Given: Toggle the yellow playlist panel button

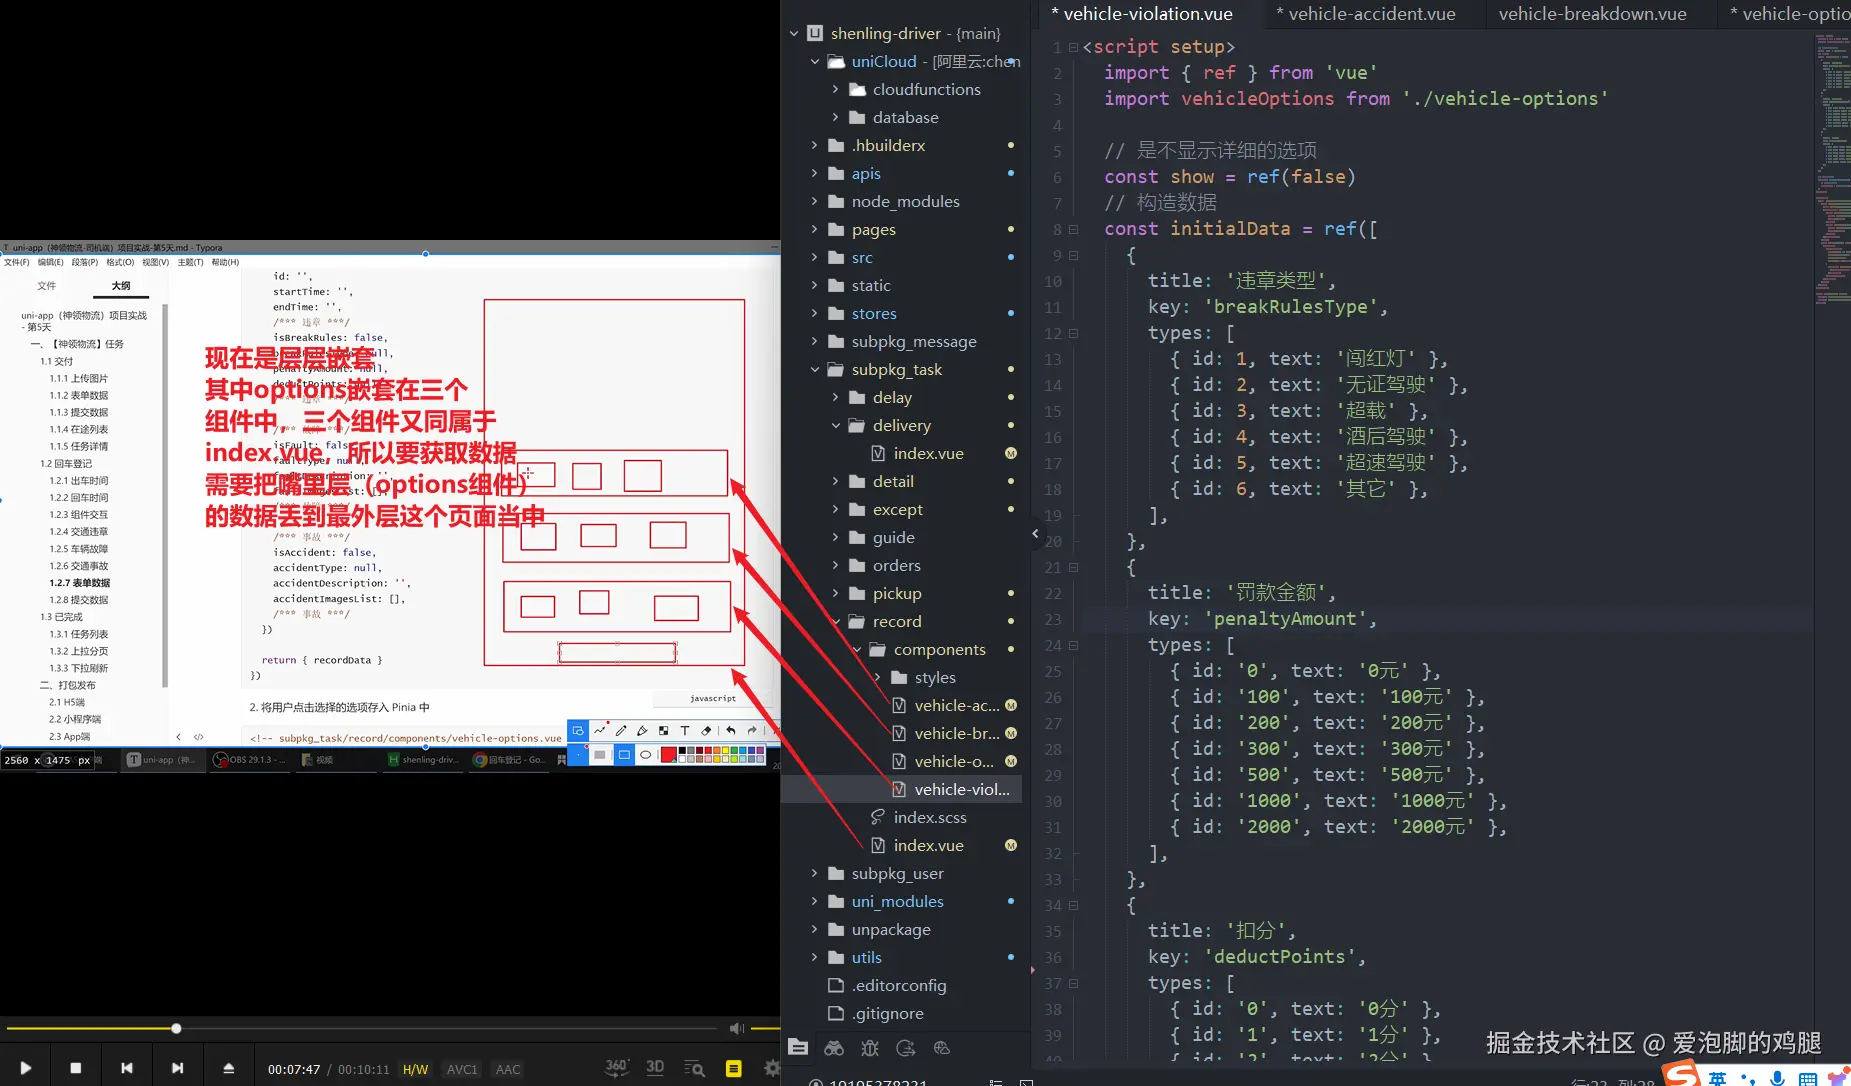Looking at the screenshot, I should click(733, 1068).
